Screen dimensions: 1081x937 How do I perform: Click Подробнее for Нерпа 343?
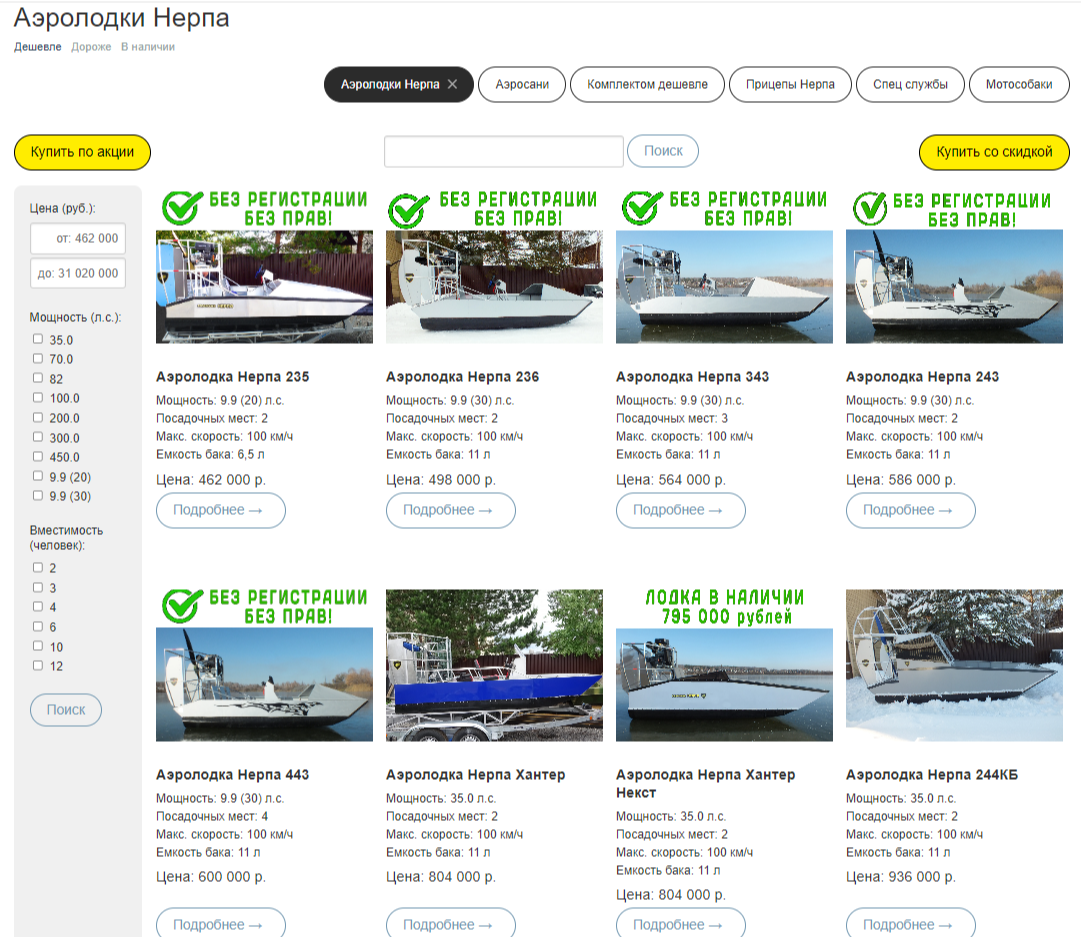click(x=680, y=510)
